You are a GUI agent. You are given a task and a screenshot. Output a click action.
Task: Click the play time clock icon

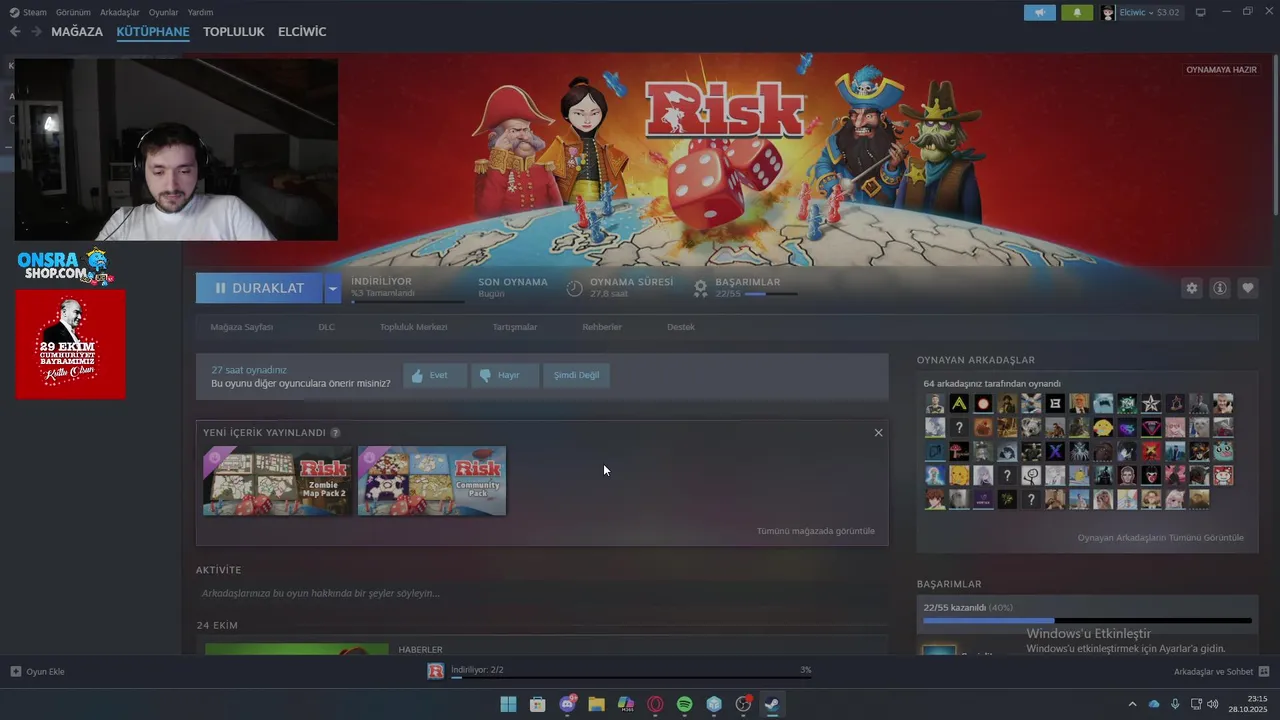click(x=574, y=288)
